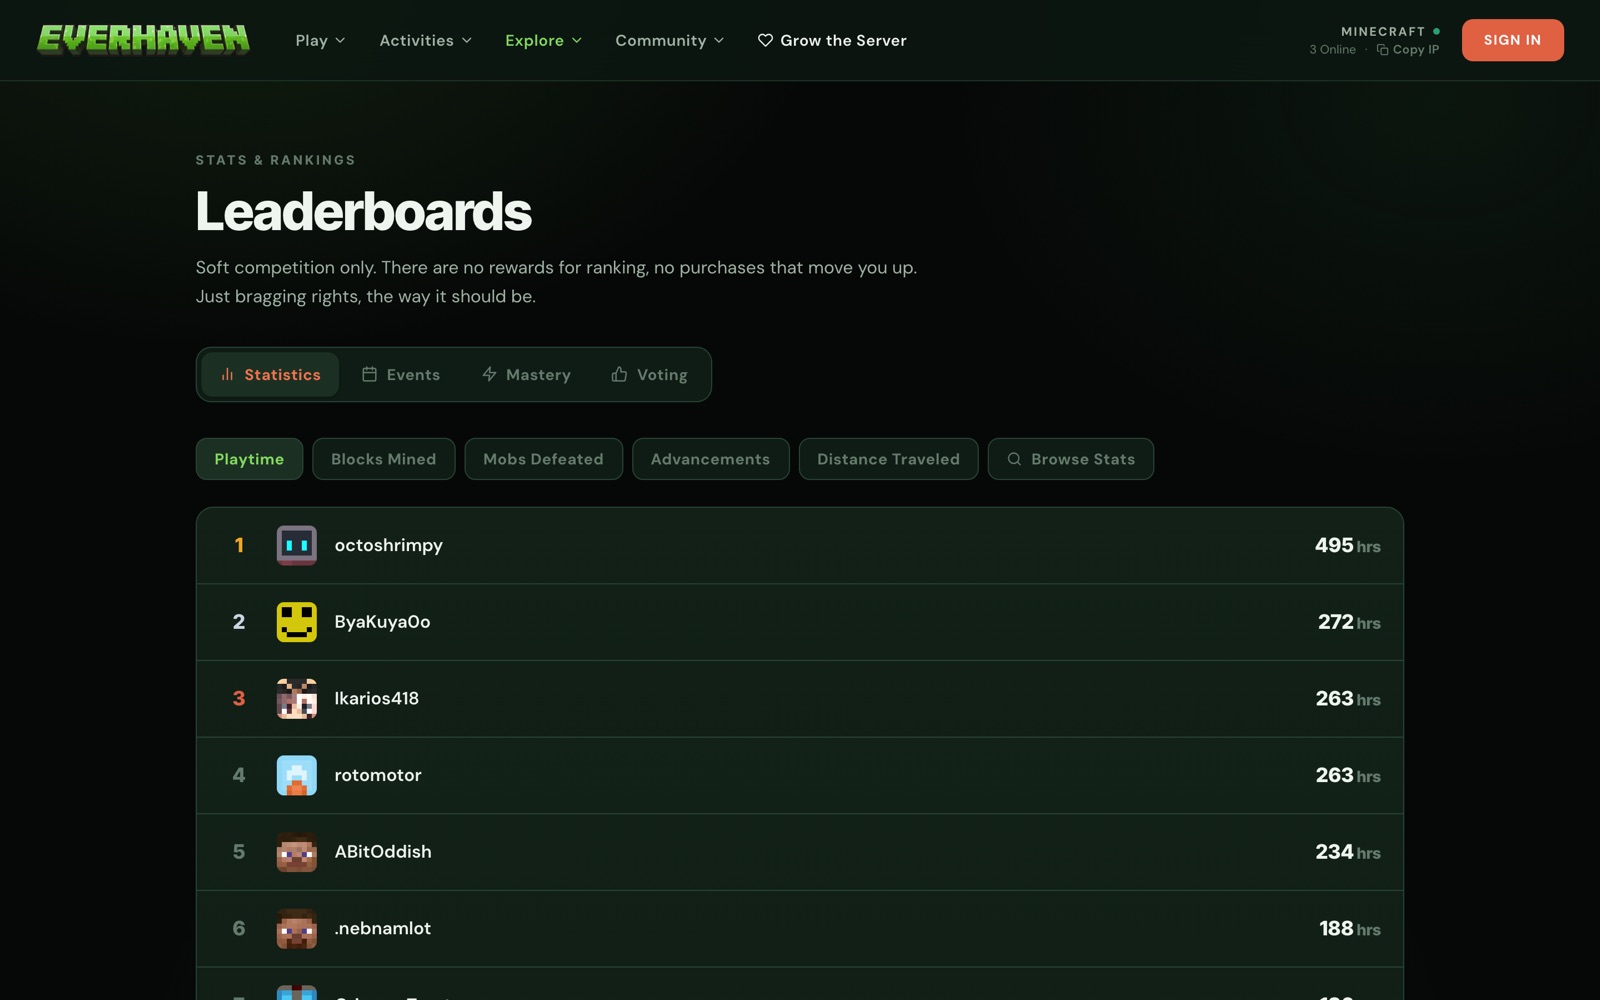1600x1000 pixels.
Task: Click the lightning bolt icon in Mastery tab
Action: (x=489, y=374)
